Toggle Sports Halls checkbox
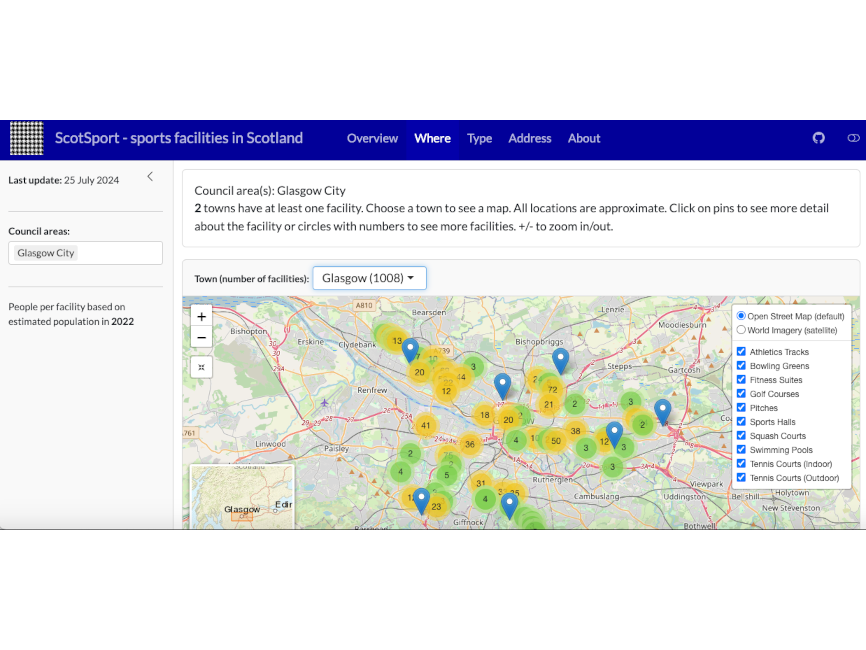Screen dimensions: 866x650 [741, 421]
